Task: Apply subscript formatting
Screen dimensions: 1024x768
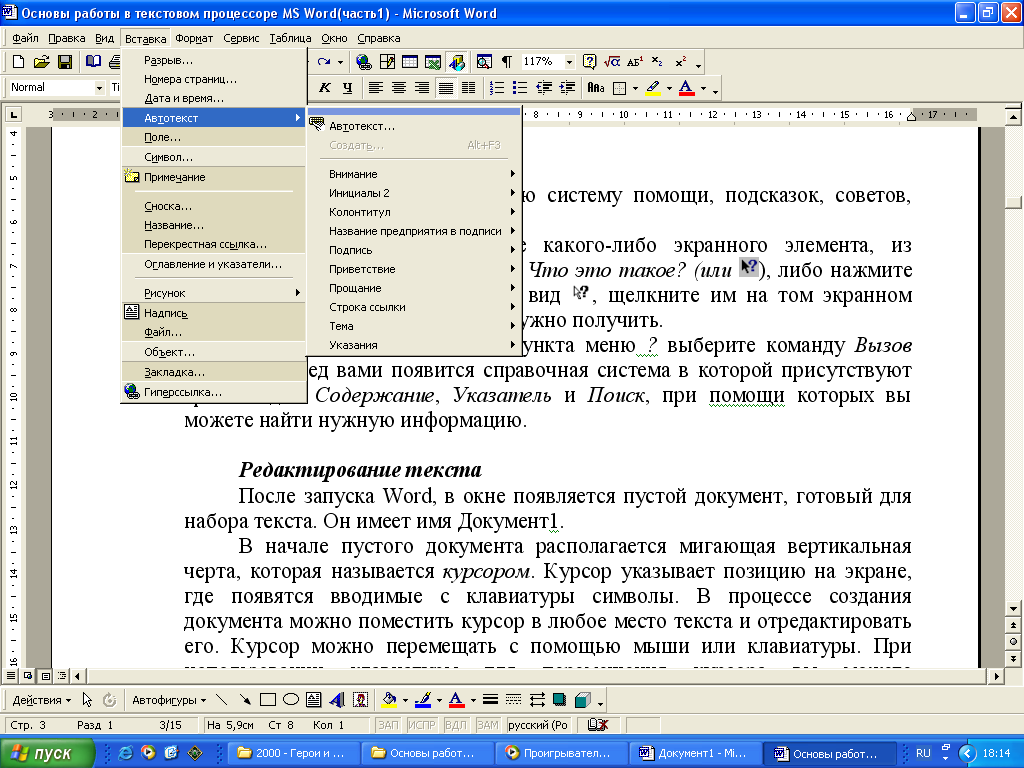Action: [x=658, y=62]
